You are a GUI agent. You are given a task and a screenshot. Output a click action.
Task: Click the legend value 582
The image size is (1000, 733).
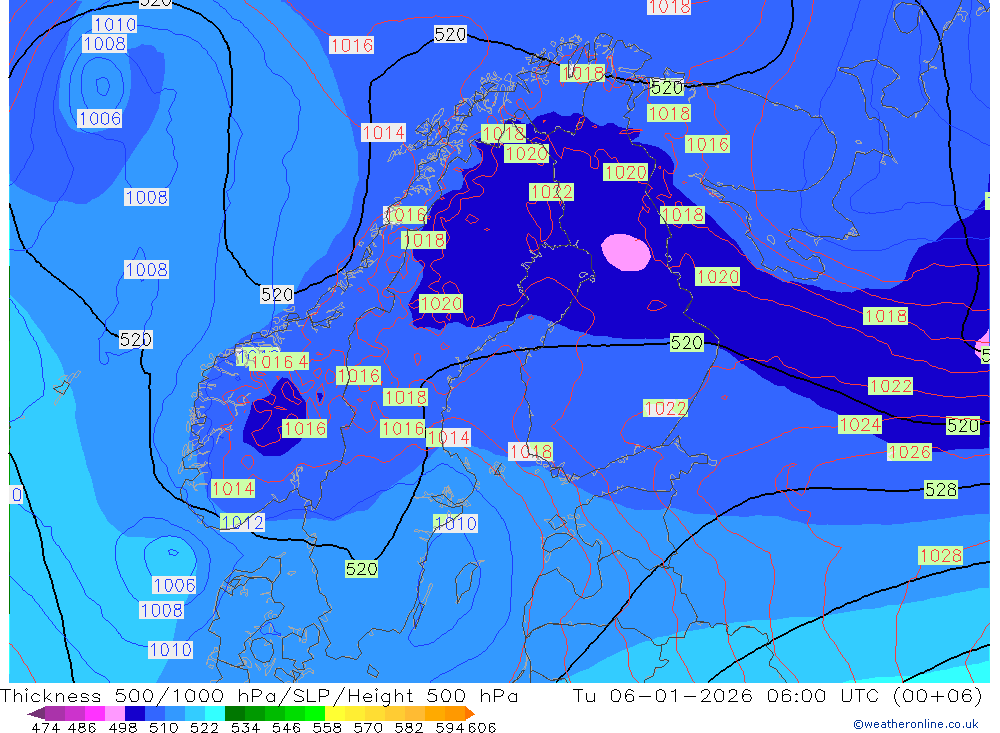[x=408, y=727]
